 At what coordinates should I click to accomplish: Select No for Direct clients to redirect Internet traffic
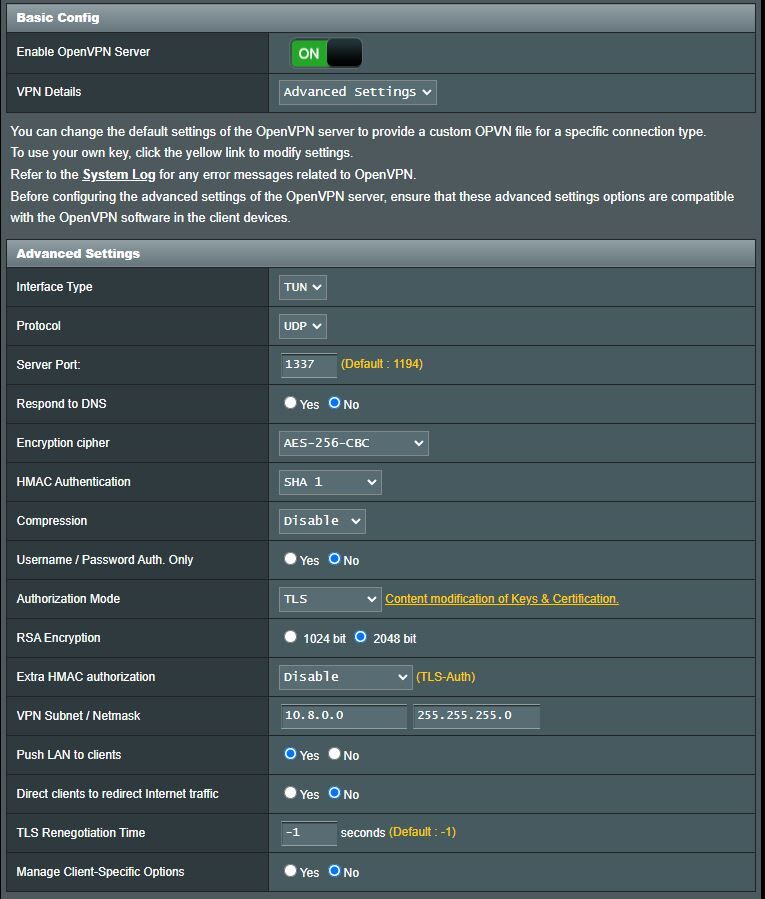point(334,793)
